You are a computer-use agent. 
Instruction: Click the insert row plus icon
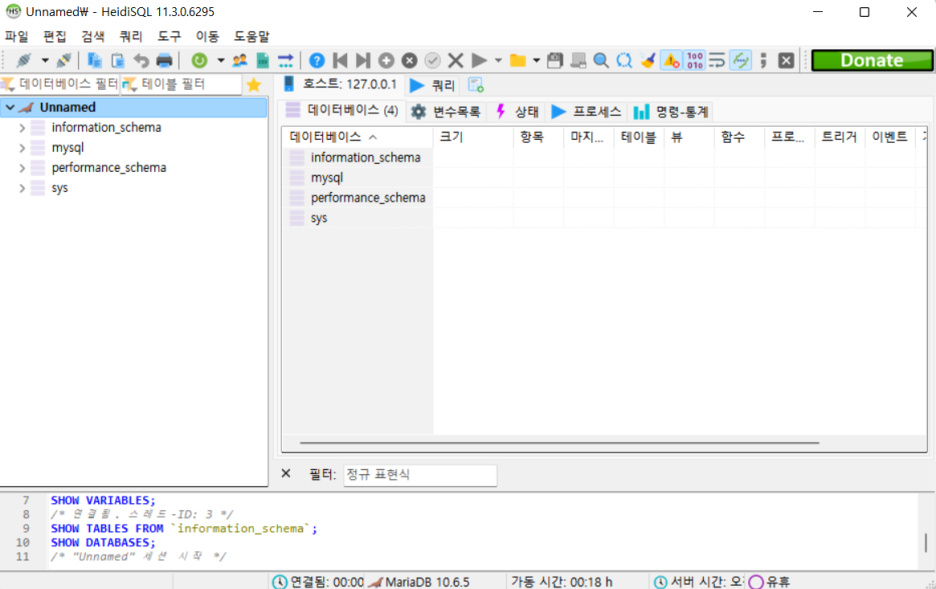pos(386,60)
